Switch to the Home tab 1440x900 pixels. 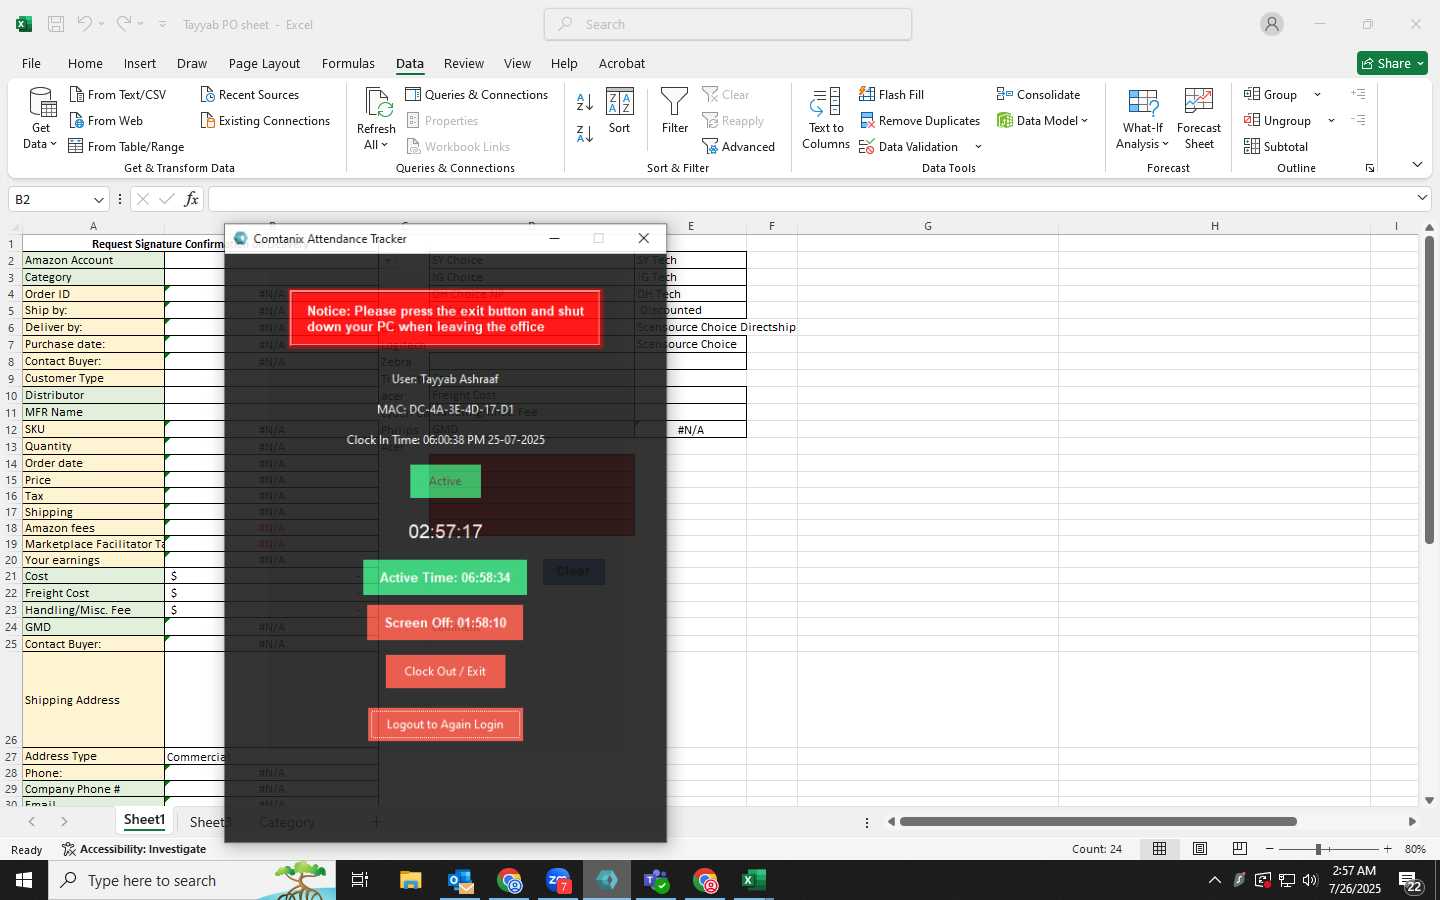point(85,63)
